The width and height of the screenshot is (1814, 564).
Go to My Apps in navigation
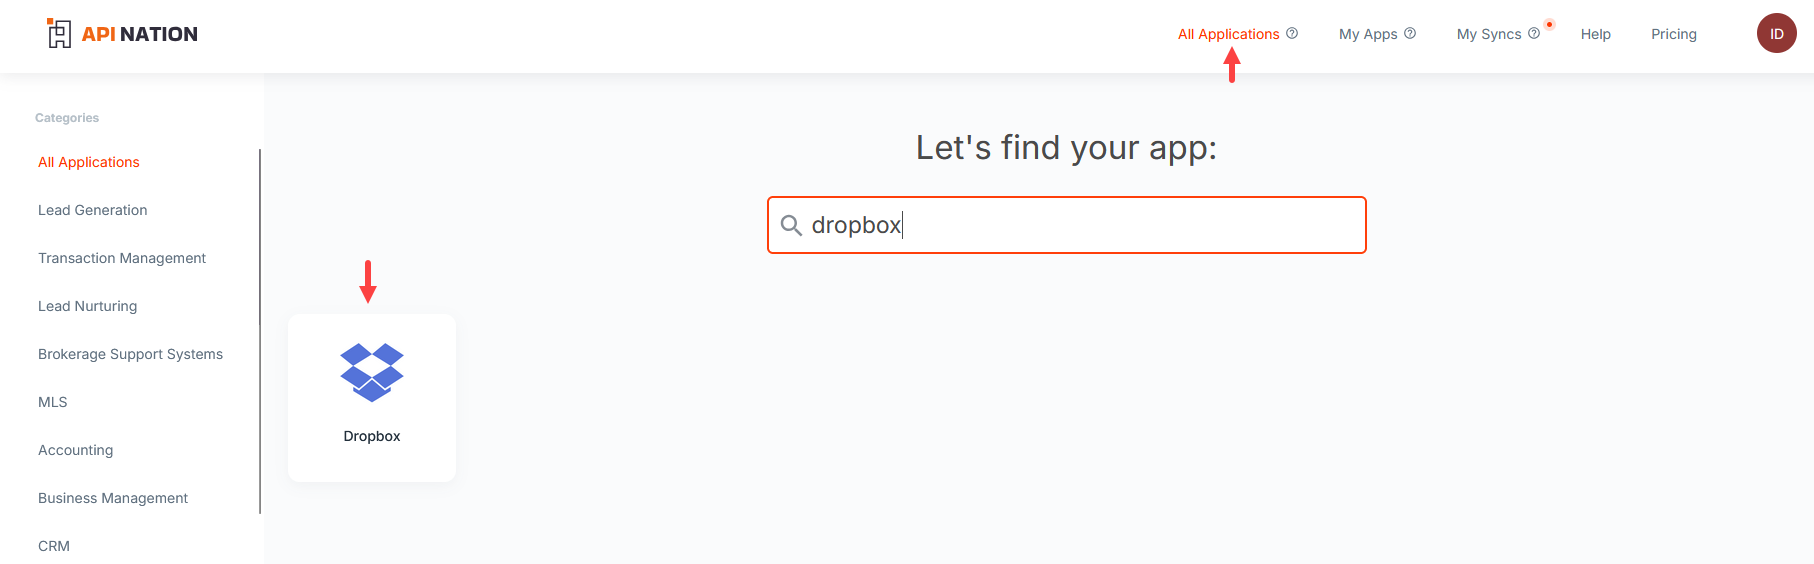(1368, 34)
